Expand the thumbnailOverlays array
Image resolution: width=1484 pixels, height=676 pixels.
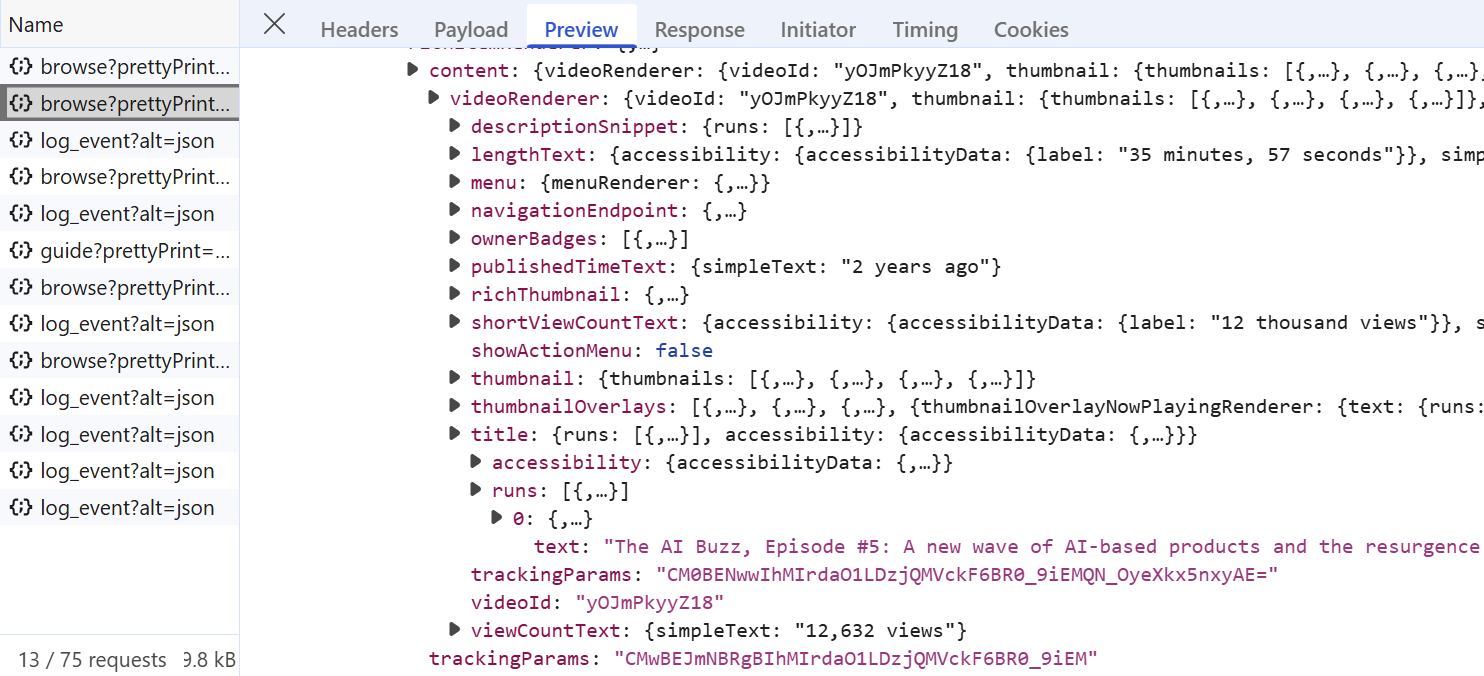click(455, 407)
